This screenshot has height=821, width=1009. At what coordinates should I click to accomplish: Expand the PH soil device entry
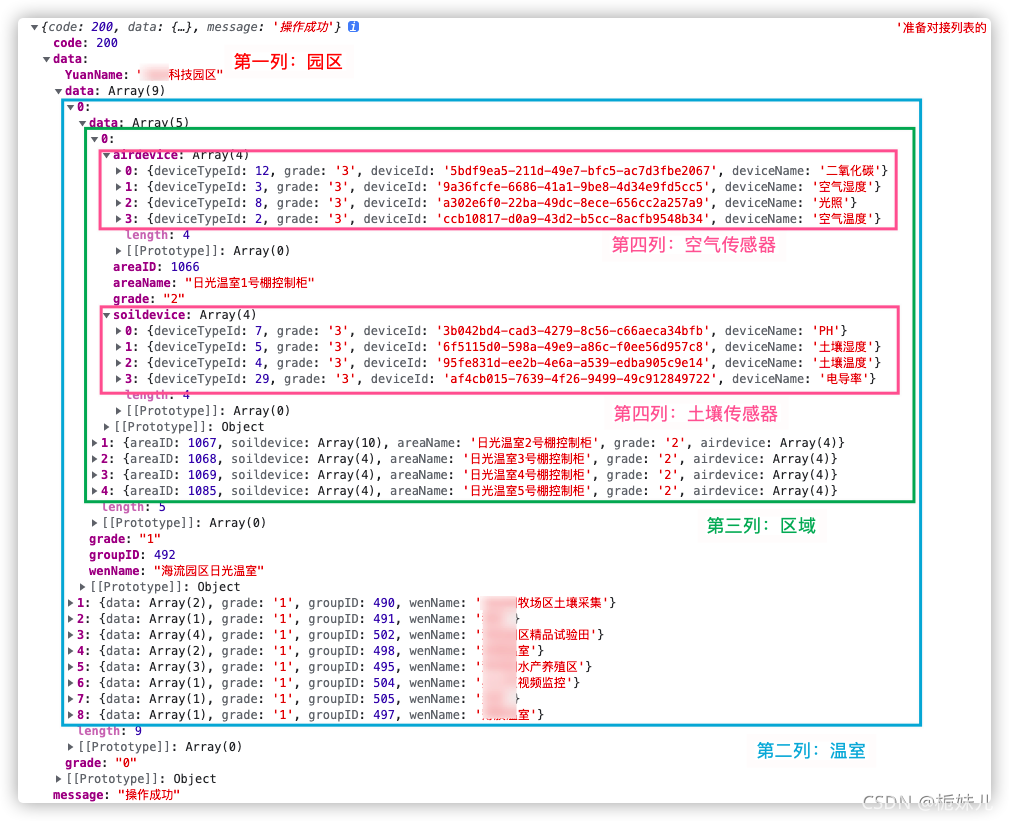[x=120, y=331]
